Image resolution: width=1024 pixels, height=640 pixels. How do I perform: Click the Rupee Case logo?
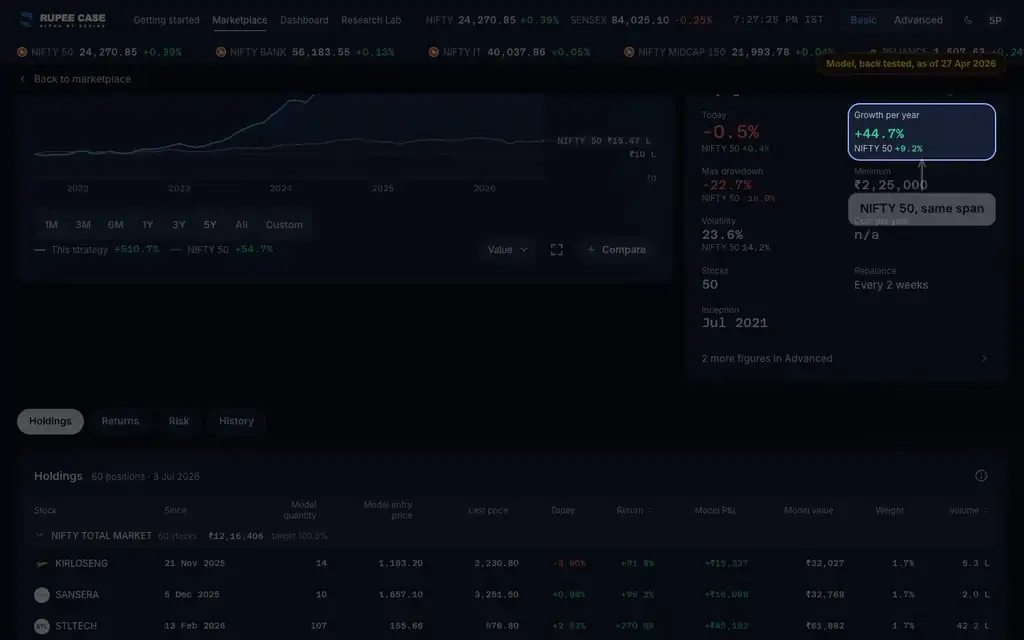click(63, 20)
